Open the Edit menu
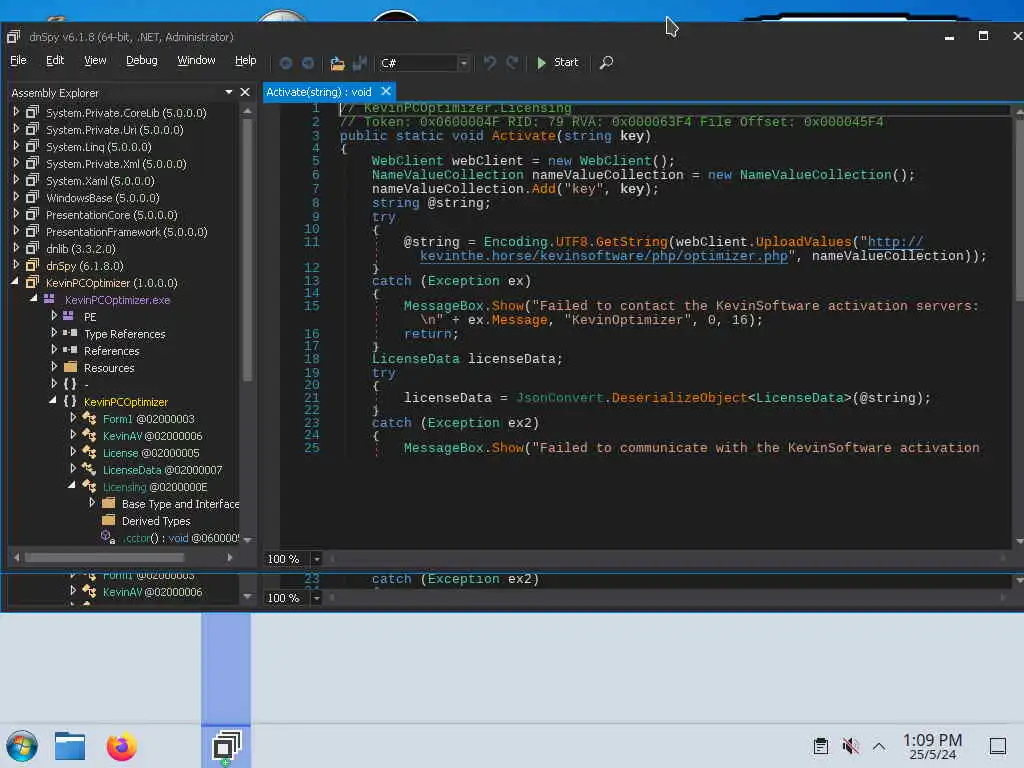The height and width of the screenshot is (768, 1024). (55, 60)
